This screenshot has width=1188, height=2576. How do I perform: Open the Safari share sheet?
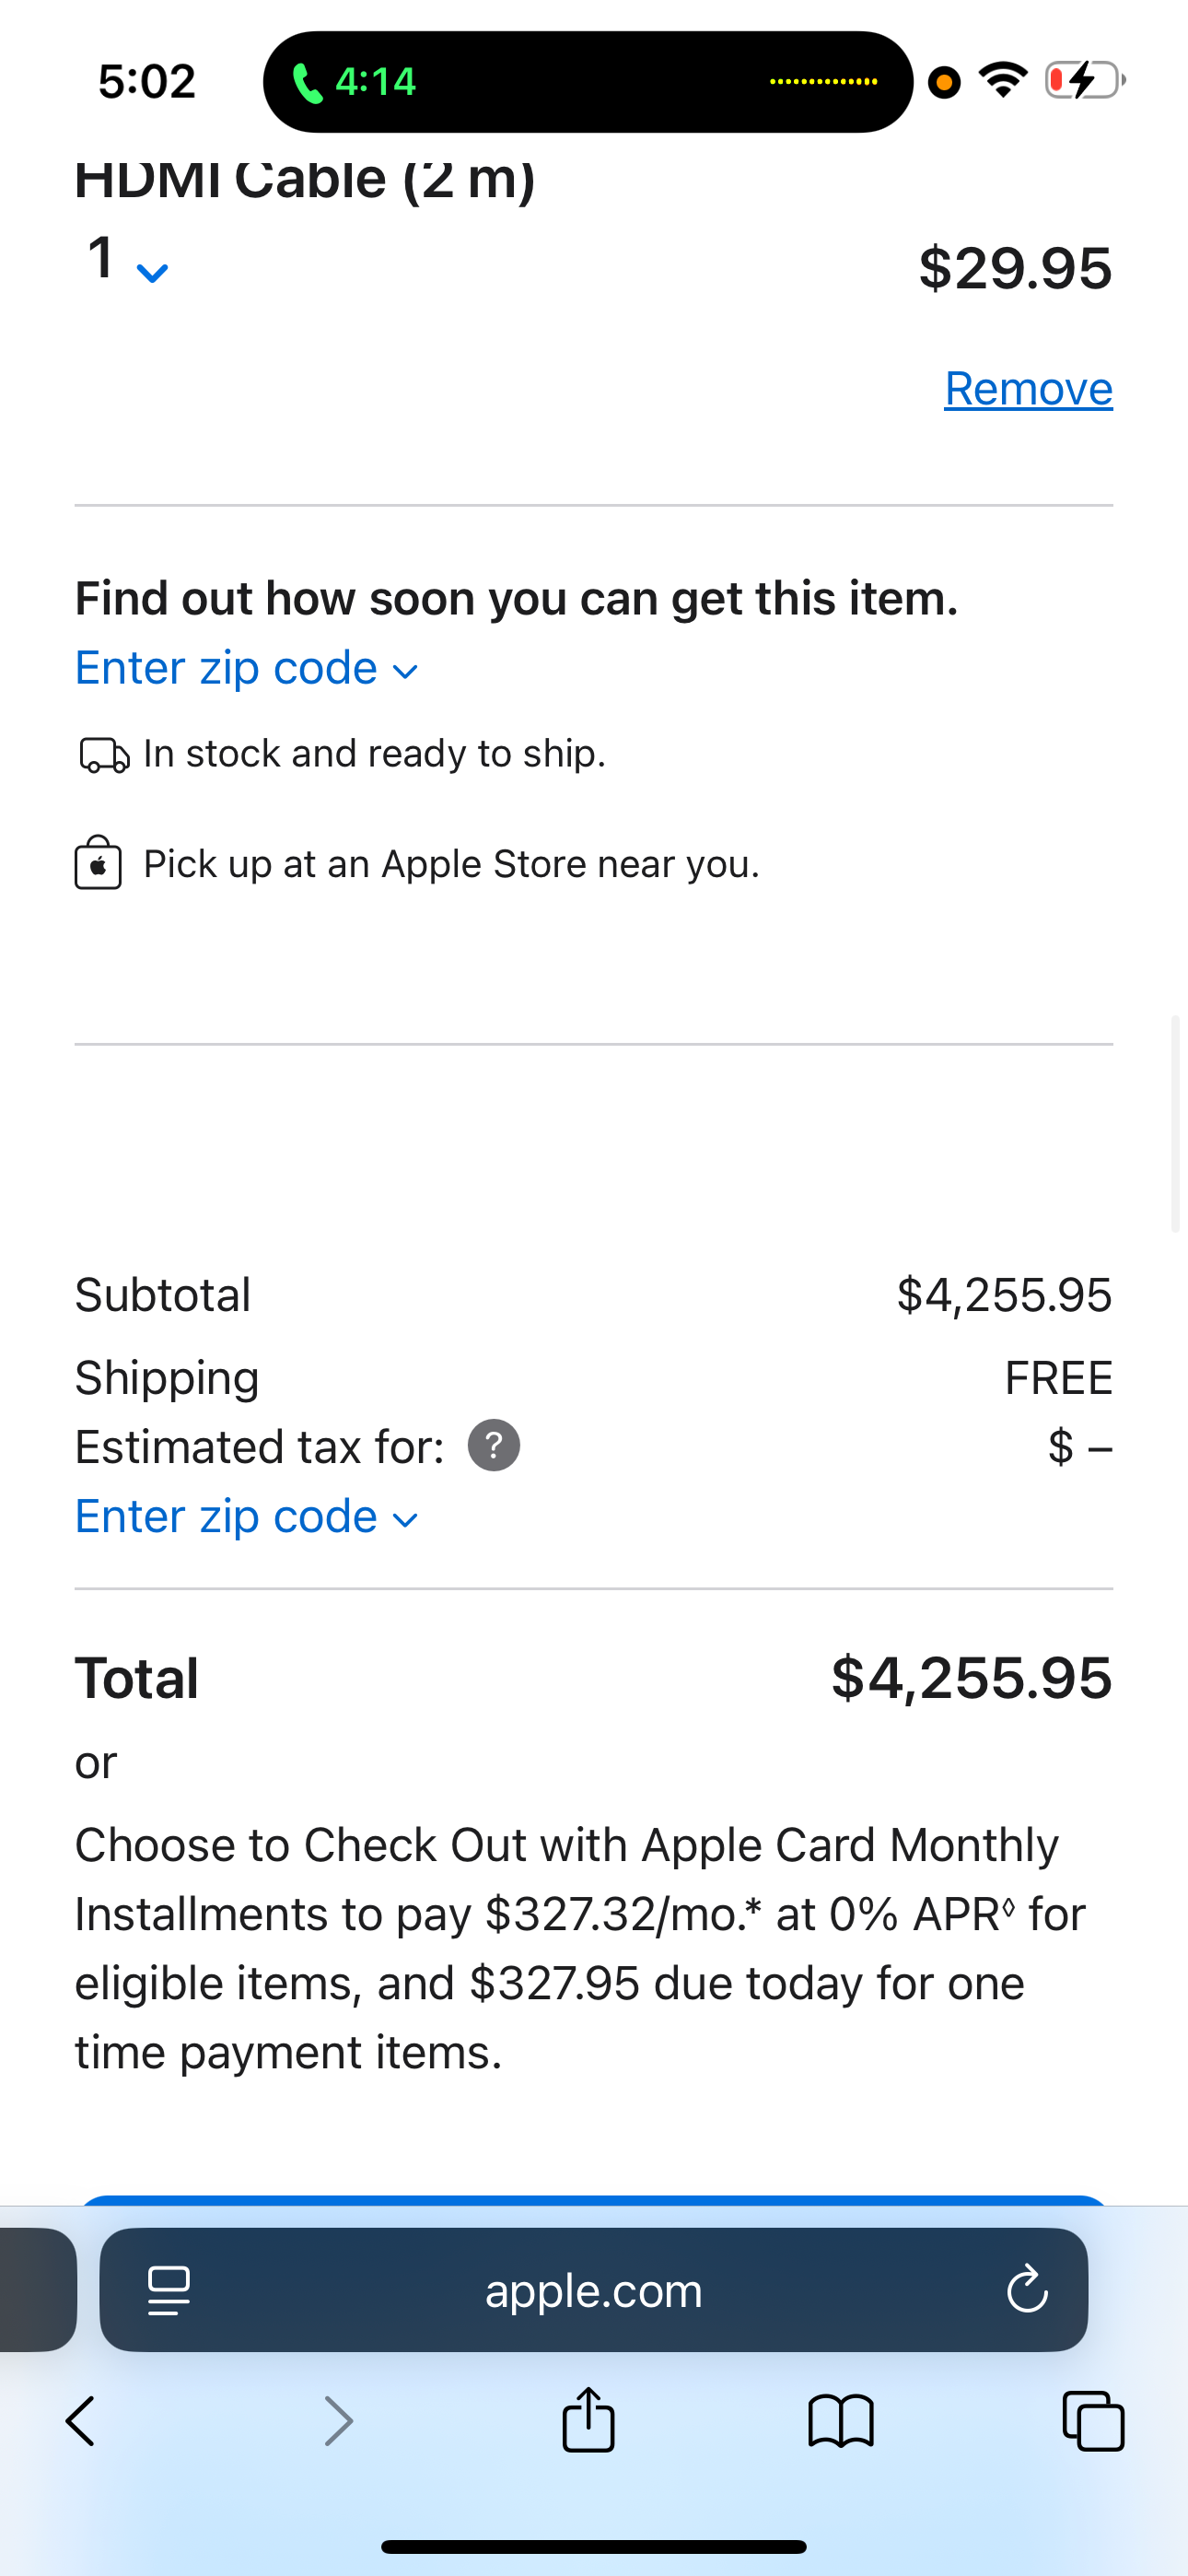point(588,2420)
